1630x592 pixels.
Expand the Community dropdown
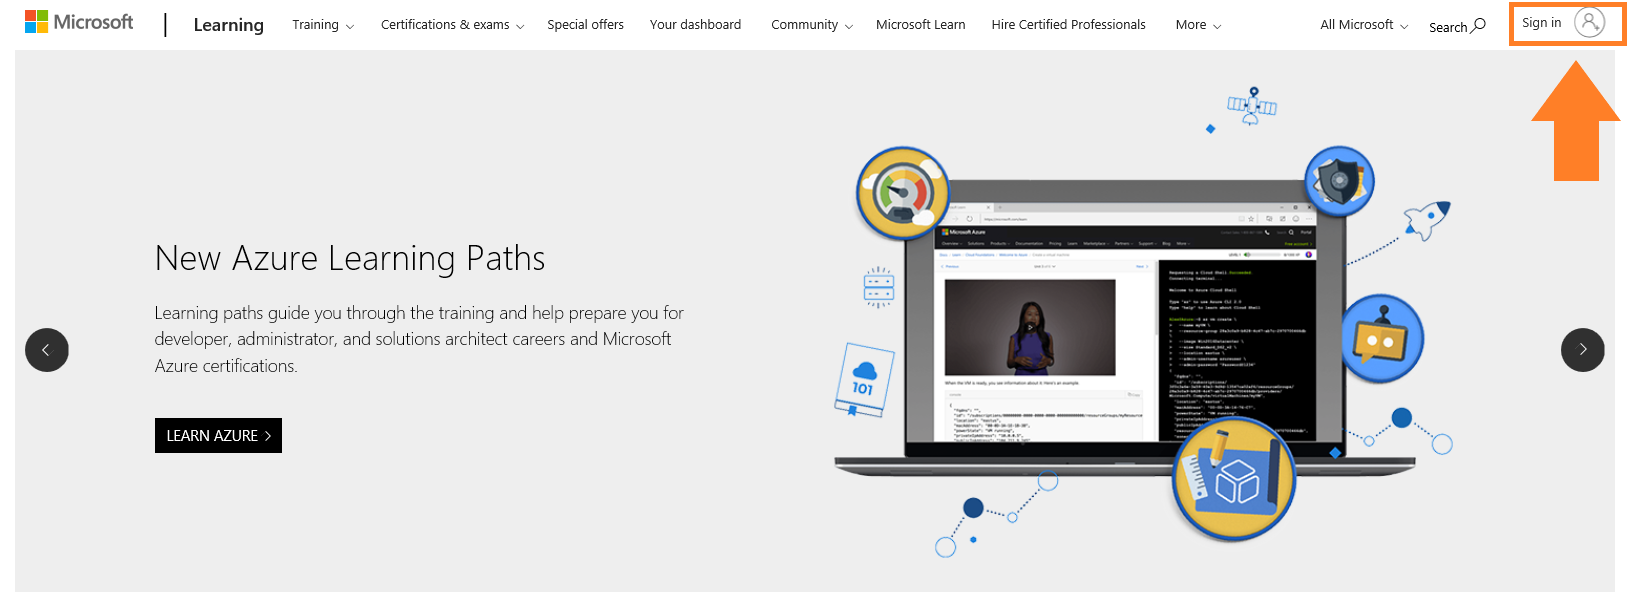811,25
